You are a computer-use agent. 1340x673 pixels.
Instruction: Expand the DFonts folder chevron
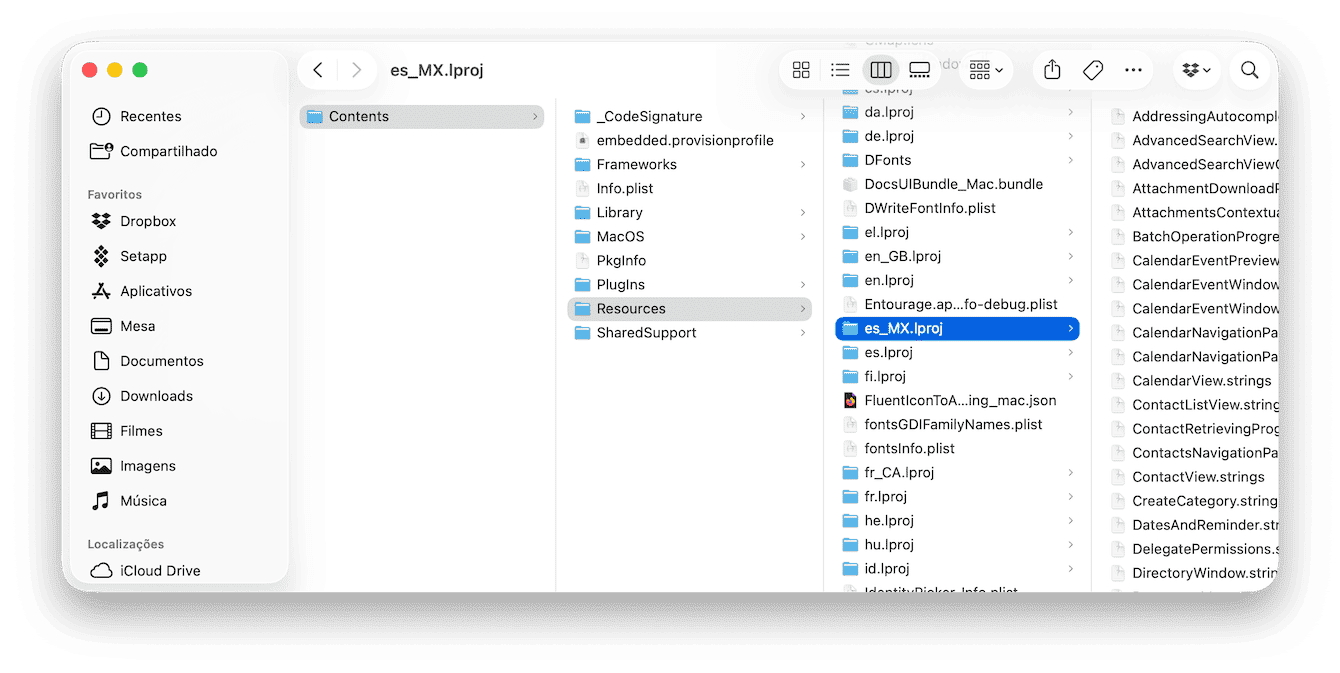click(x=1070, y=160)
